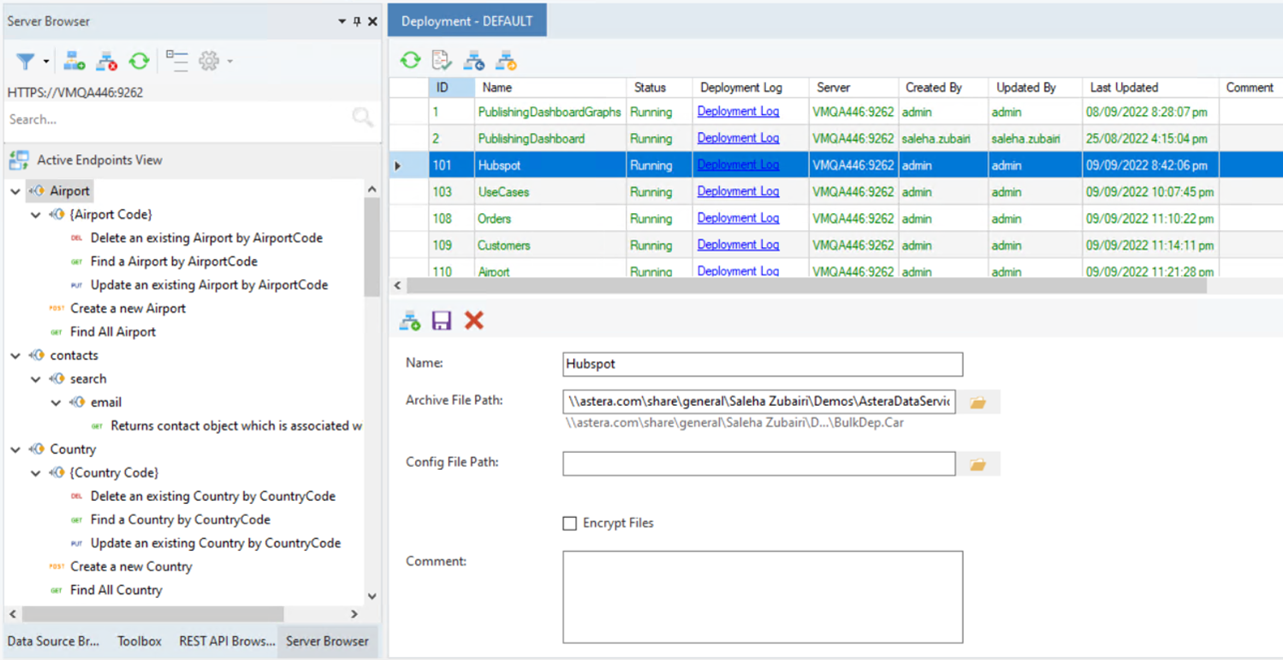
Task: Collapse the Airport tree node
Action: point(15,191)
